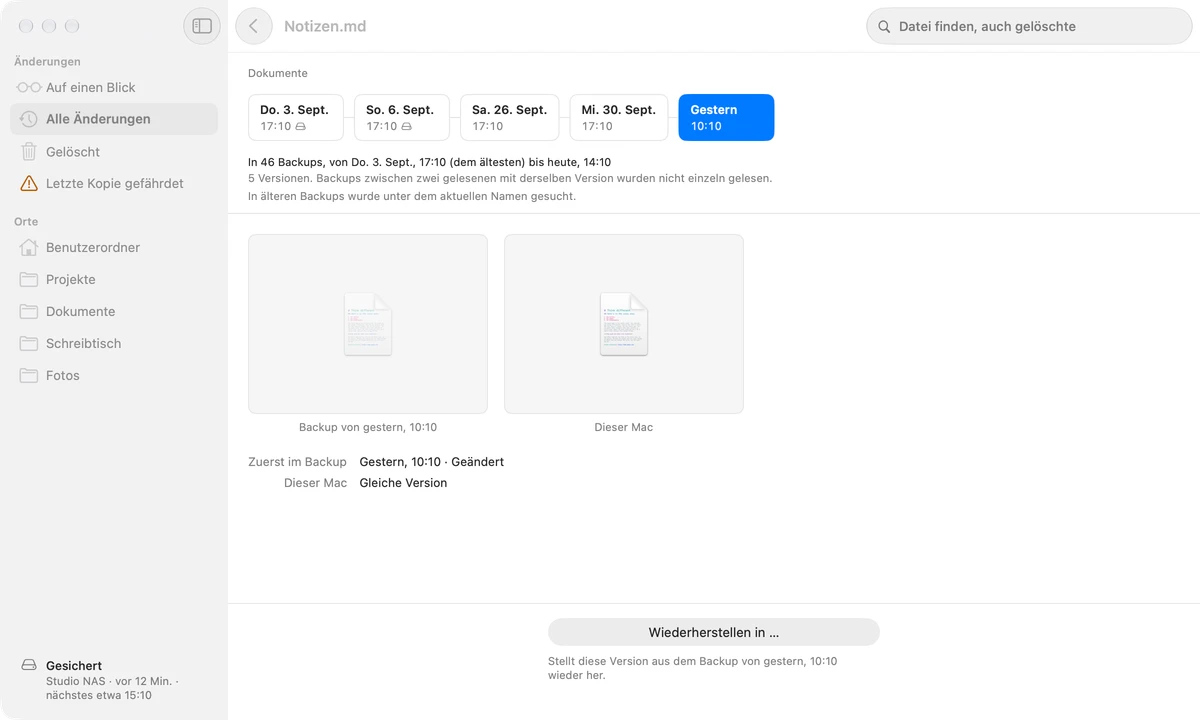
Task: Click the house icon beside Benutzerordner
Action: coord(29,248)
